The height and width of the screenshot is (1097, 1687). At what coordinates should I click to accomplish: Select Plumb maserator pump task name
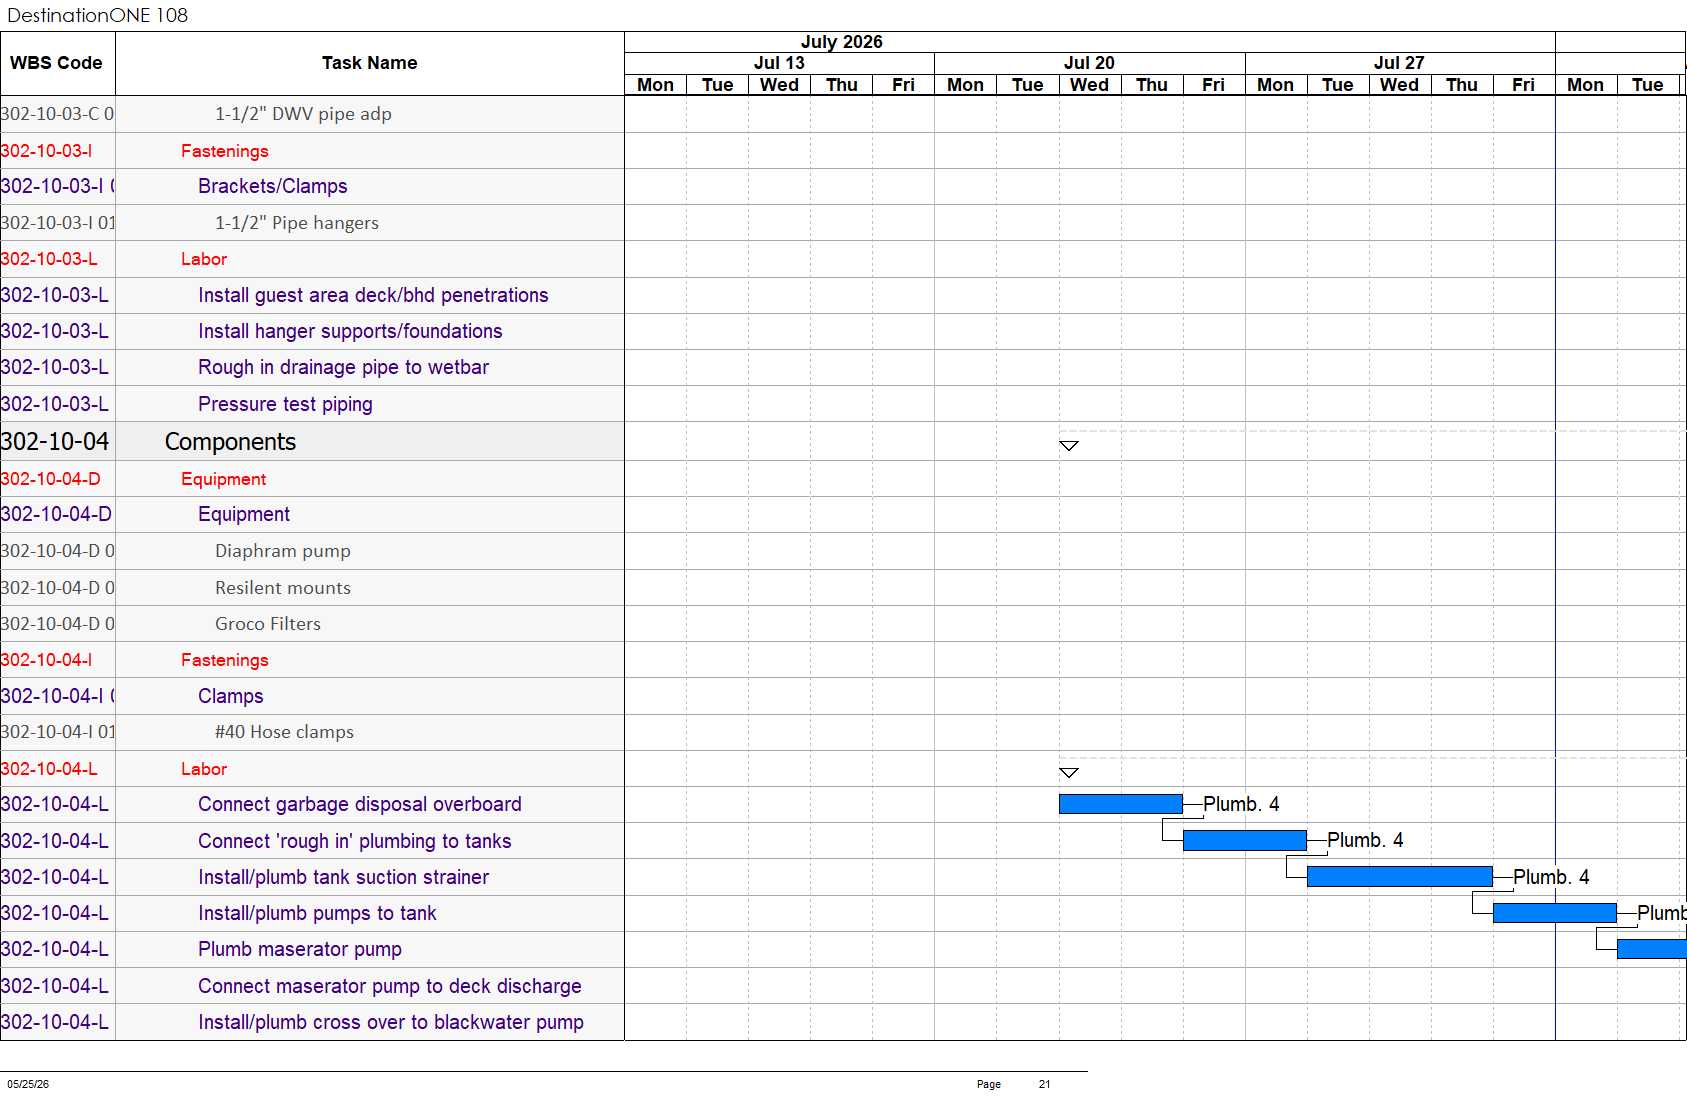300,949
